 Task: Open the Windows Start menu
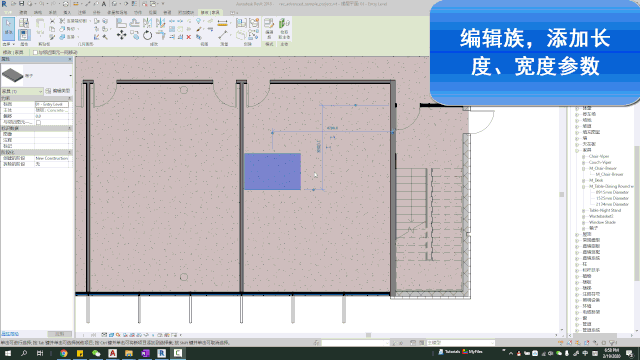(x=8, y=353)
